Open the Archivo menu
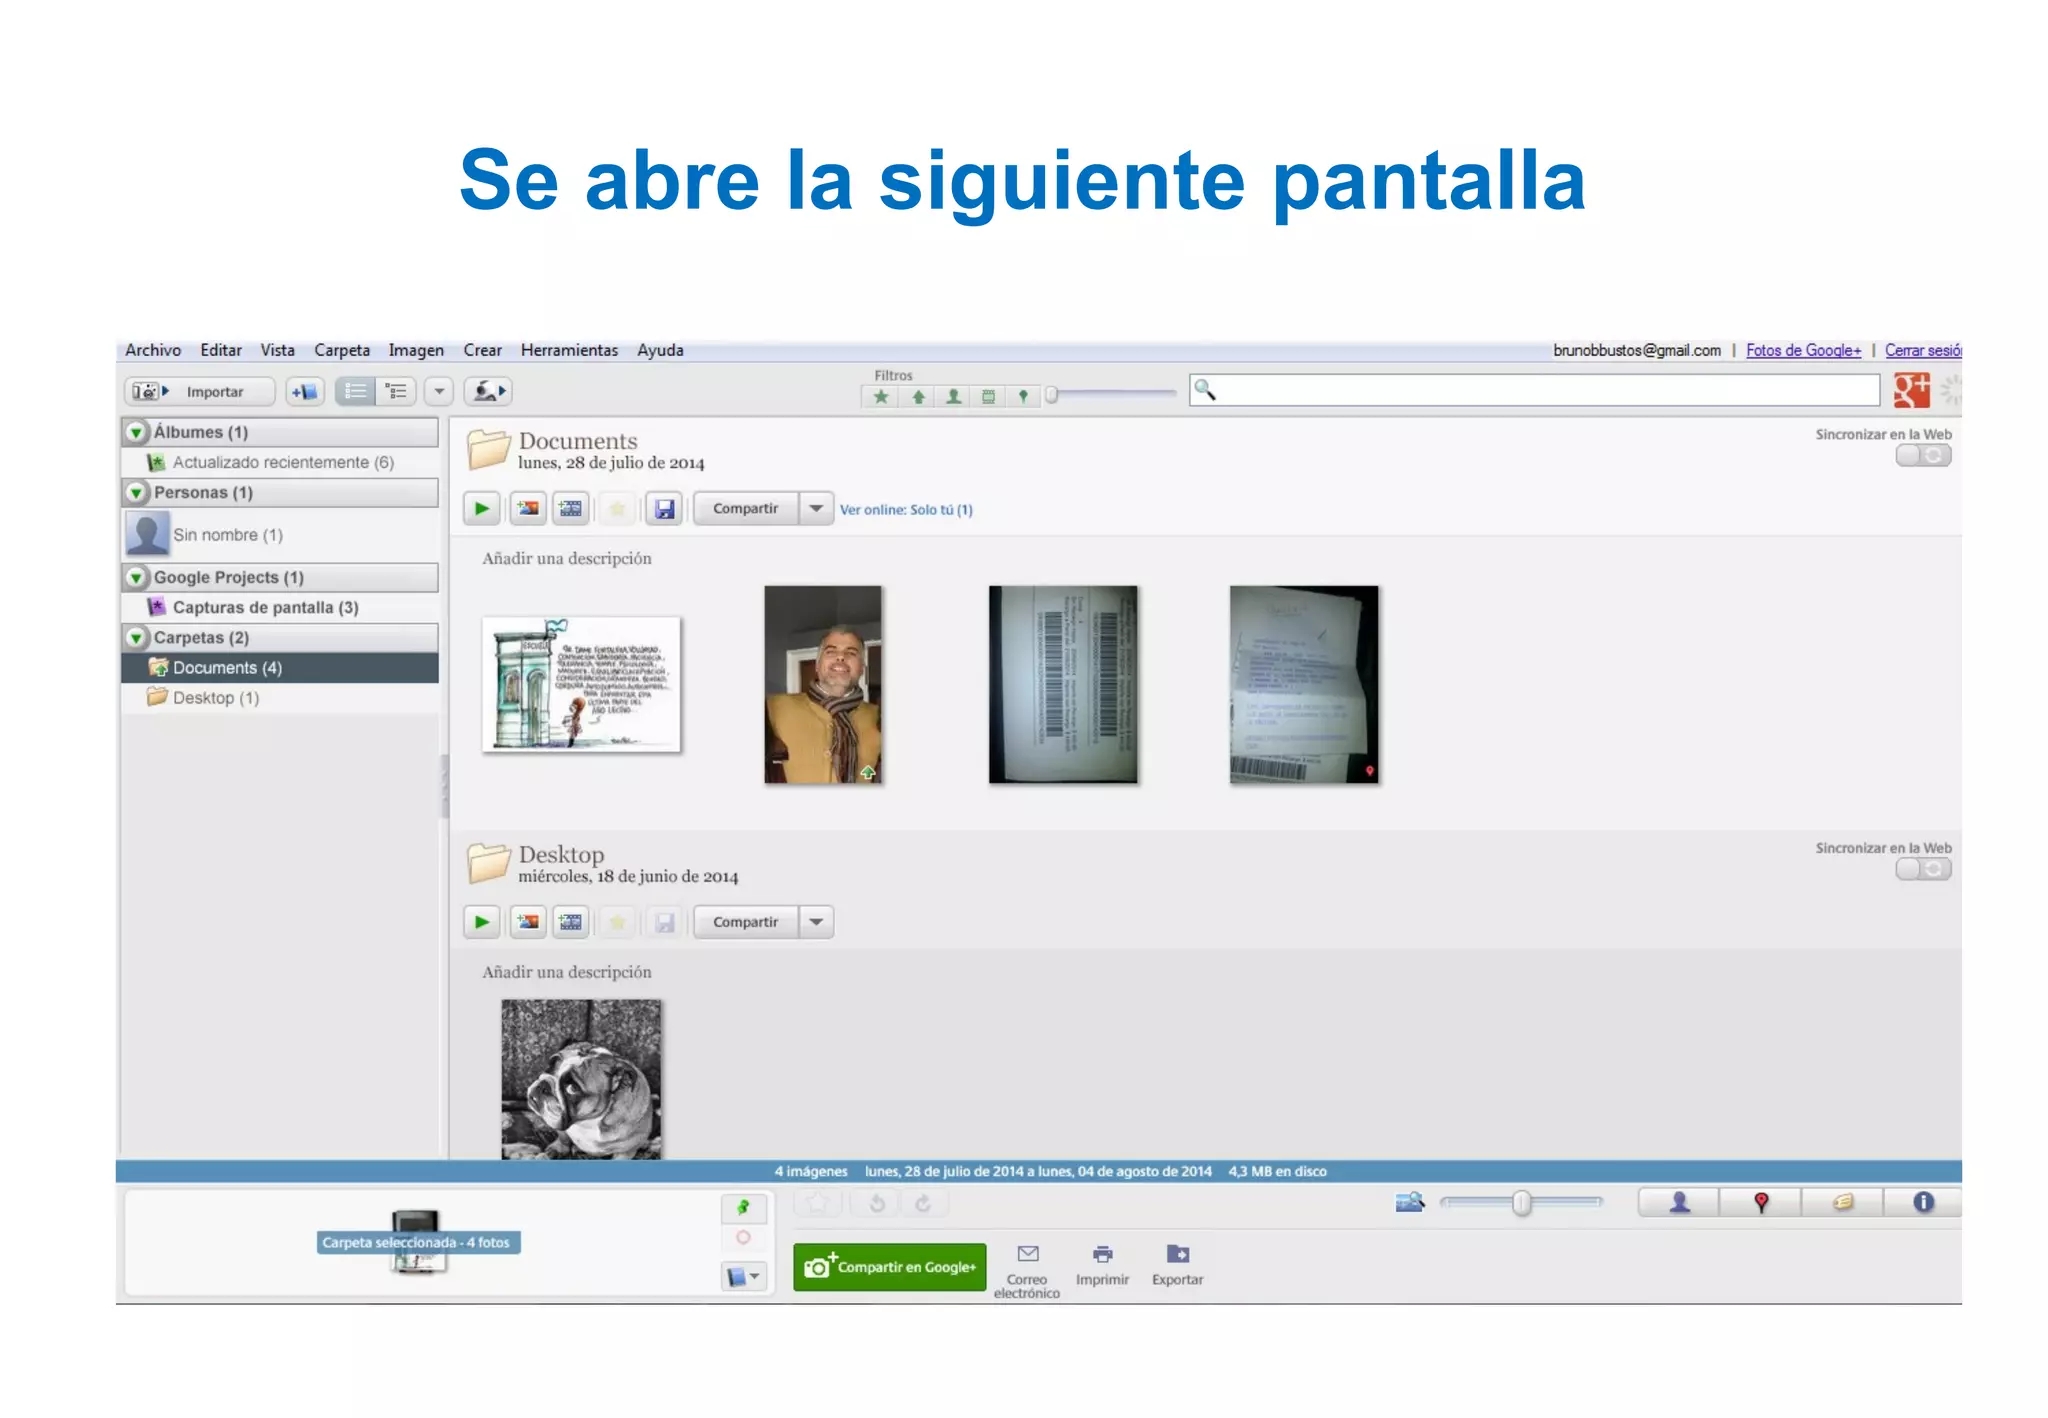2048x1418 pixels. coord(153,350)
